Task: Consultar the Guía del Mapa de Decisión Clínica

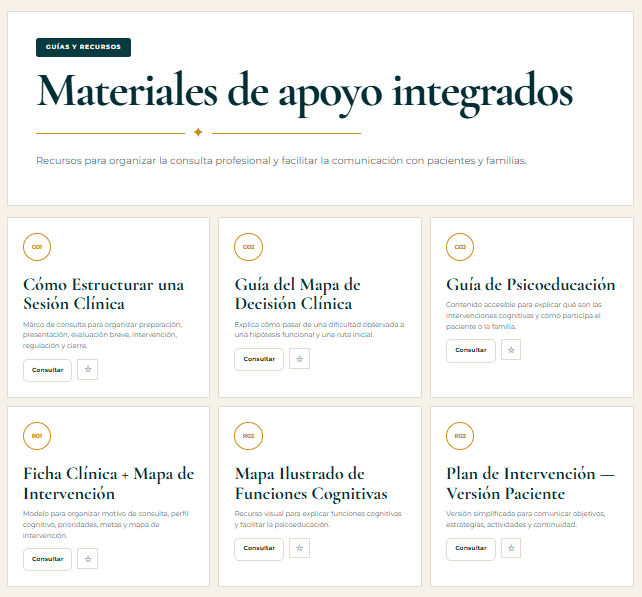Action: click(259, 359)
